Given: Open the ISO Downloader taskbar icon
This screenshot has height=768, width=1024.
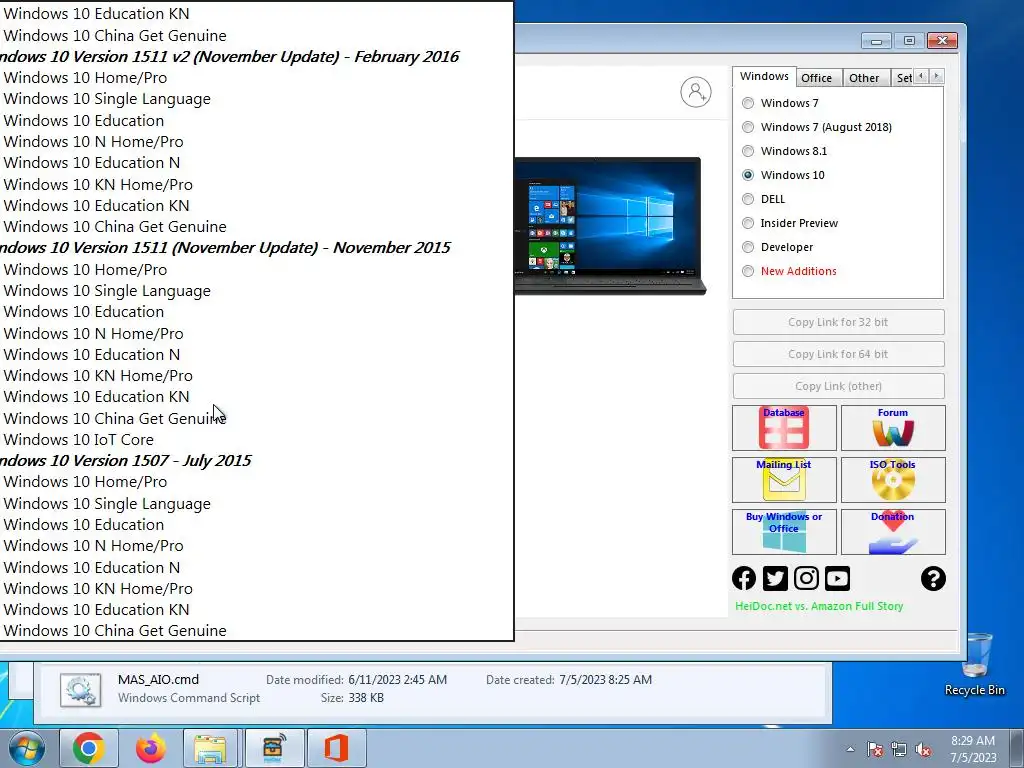Looking at the screenshot, I should (274, 748).
